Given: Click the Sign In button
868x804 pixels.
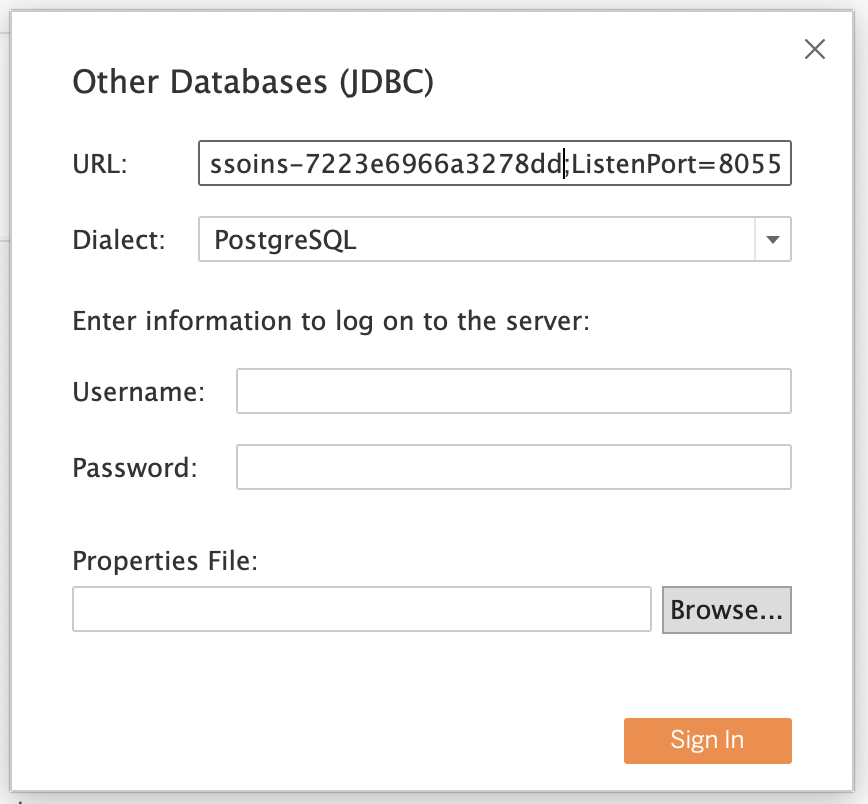Looking at the screenshot, I should (x=707, y=740).
